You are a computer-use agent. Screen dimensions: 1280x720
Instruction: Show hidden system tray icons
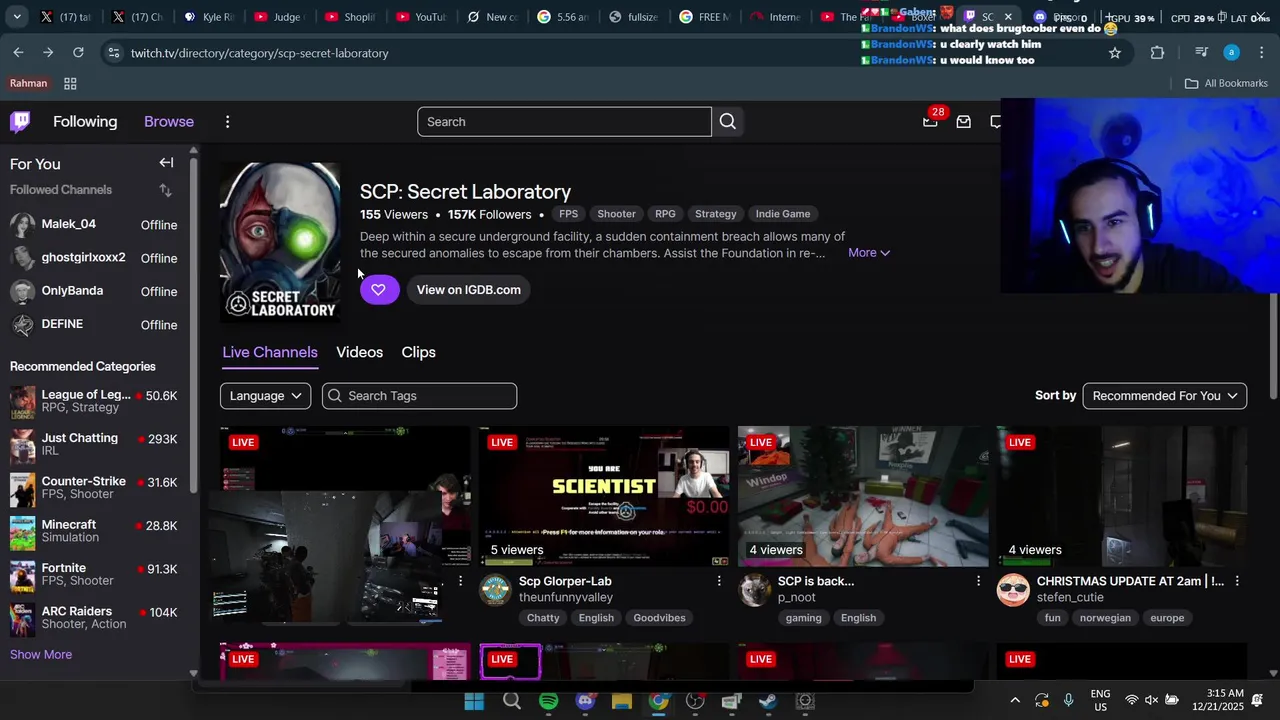pyautogui.click(x=1015, y=701)
